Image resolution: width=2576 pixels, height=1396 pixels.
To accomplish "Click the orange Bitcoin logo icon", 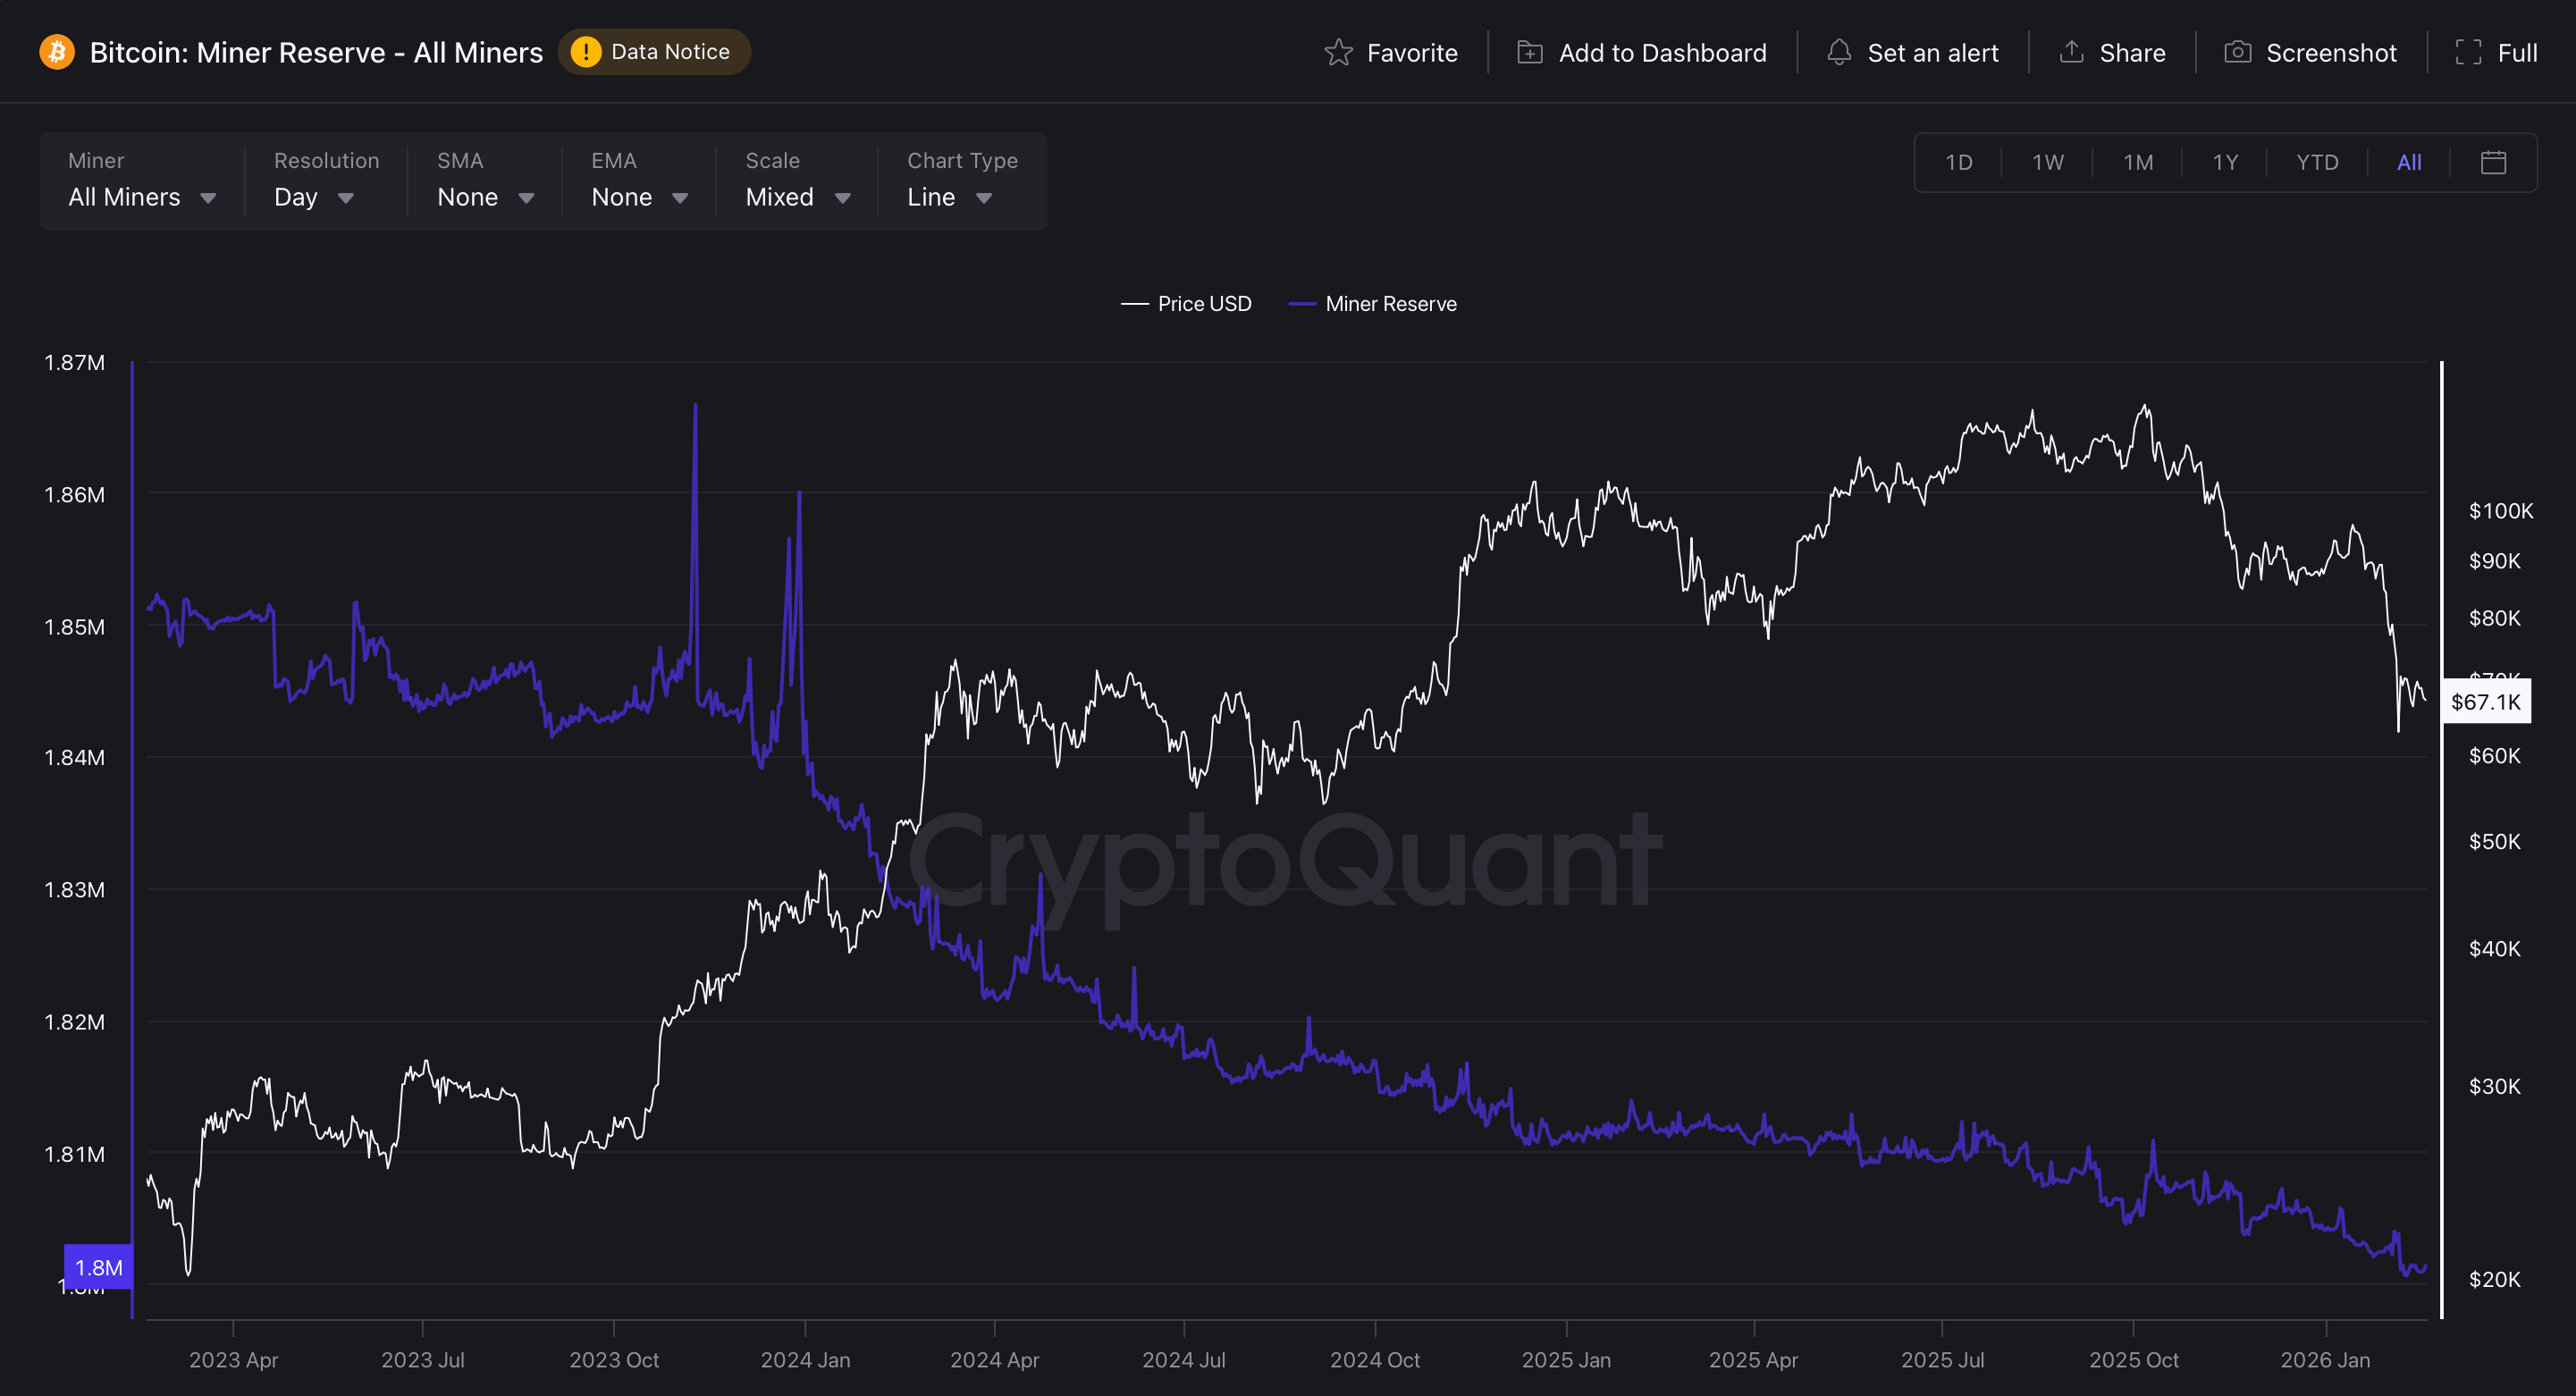I will coord(57,52).
